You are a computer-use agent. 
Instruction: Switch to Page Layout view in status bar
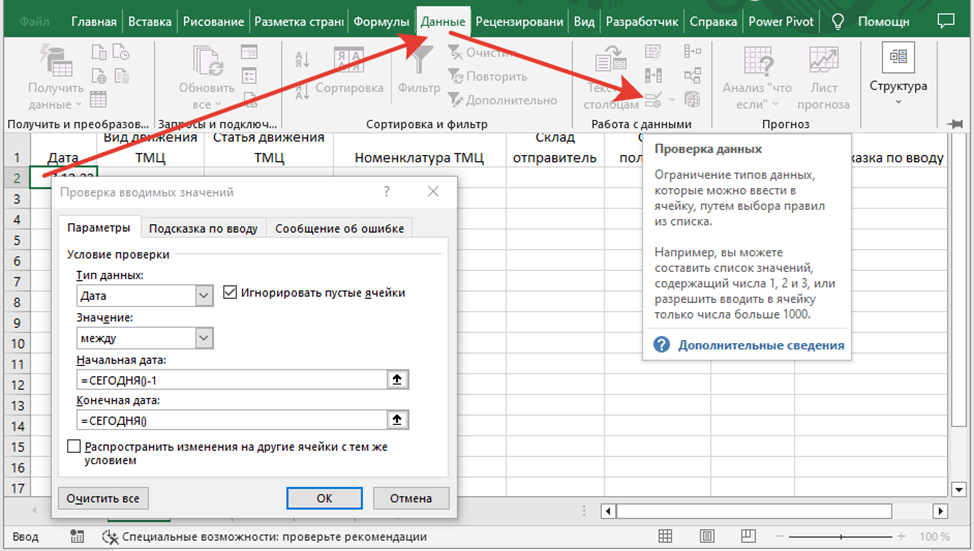[x=707, y=536]
